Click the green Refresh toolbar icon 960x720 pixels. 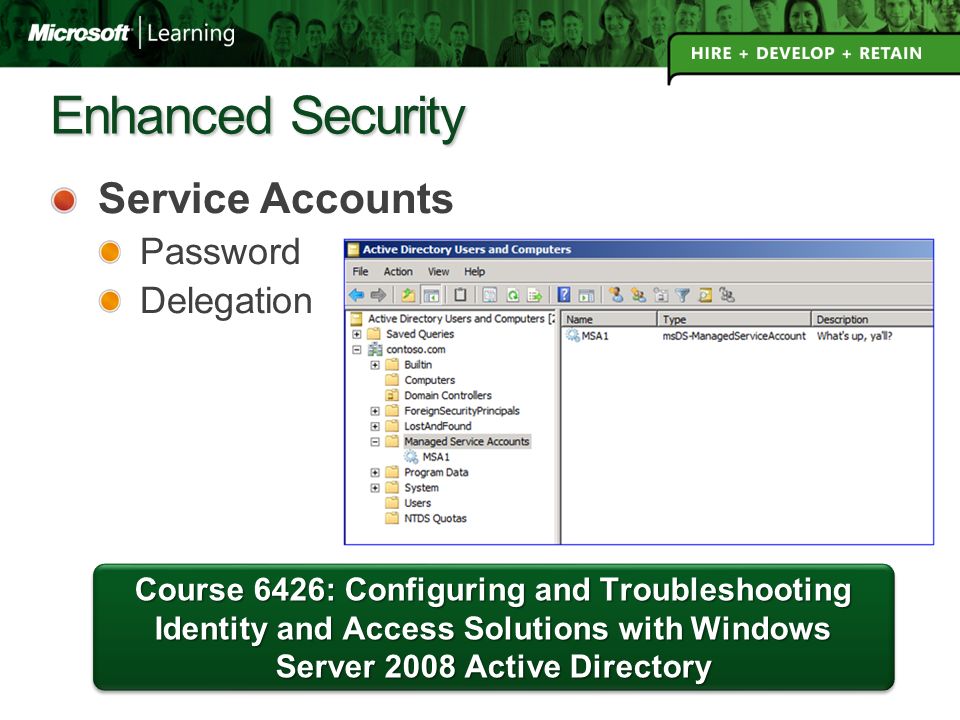click(512, 295)
